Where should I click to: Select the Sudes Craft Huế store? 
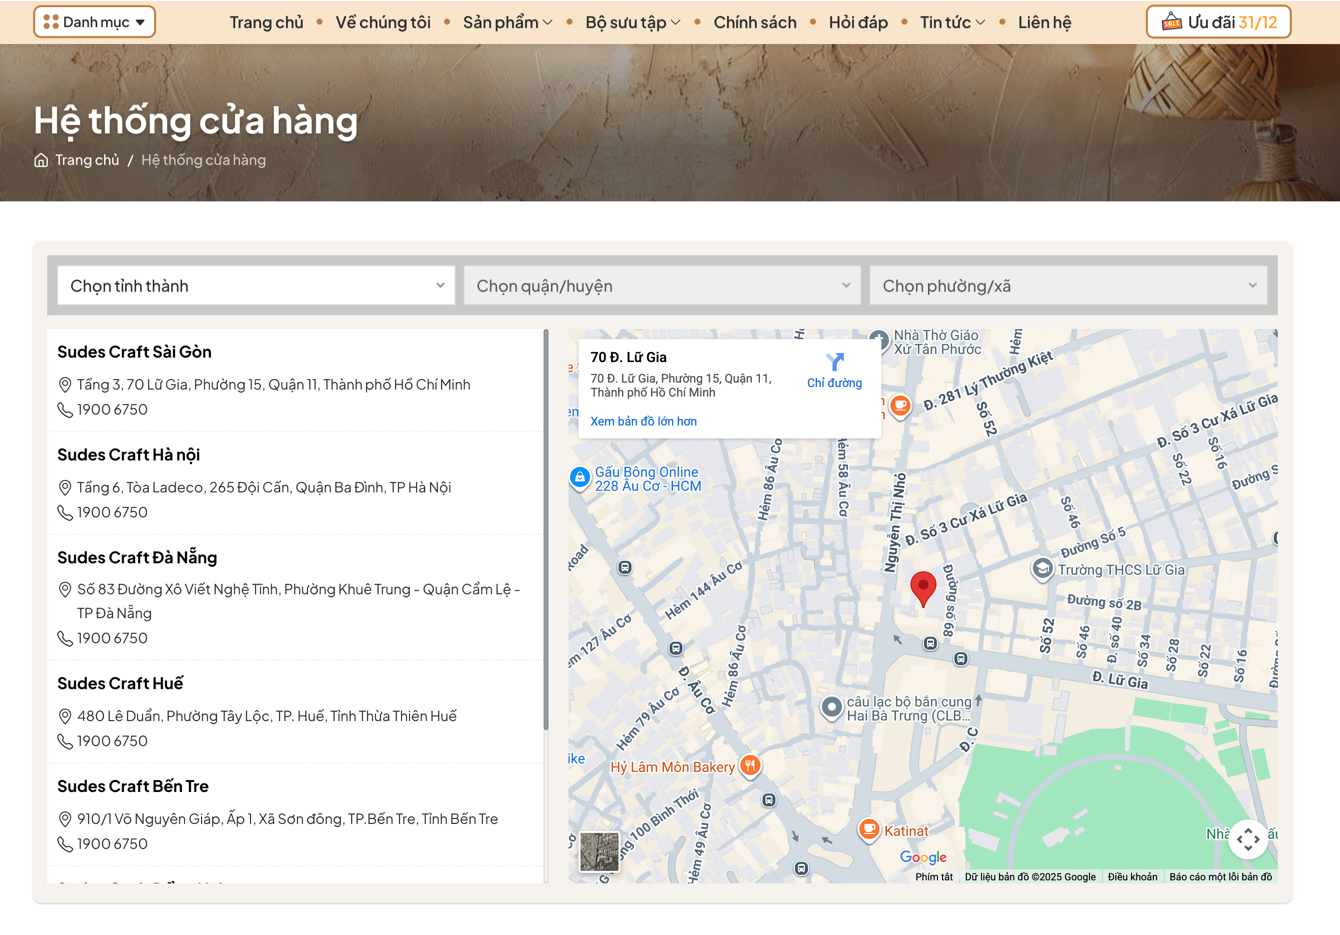coord(120,684)
